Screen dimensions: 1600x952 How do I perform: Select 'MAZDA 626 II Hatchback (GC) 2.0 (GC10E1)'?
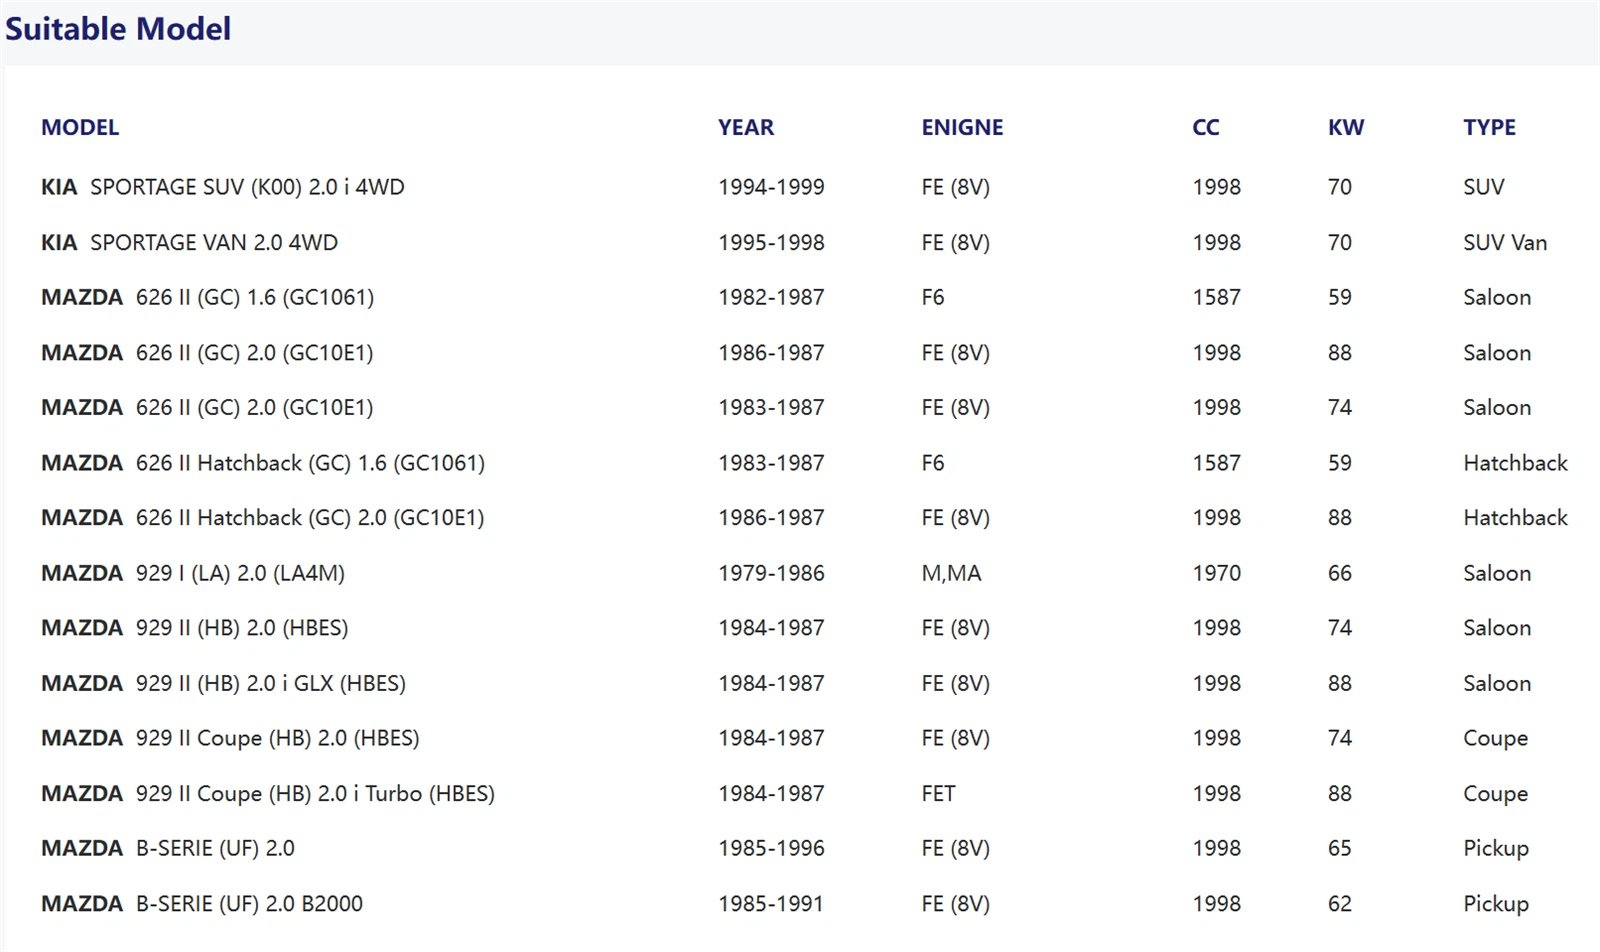pos(263,518)
